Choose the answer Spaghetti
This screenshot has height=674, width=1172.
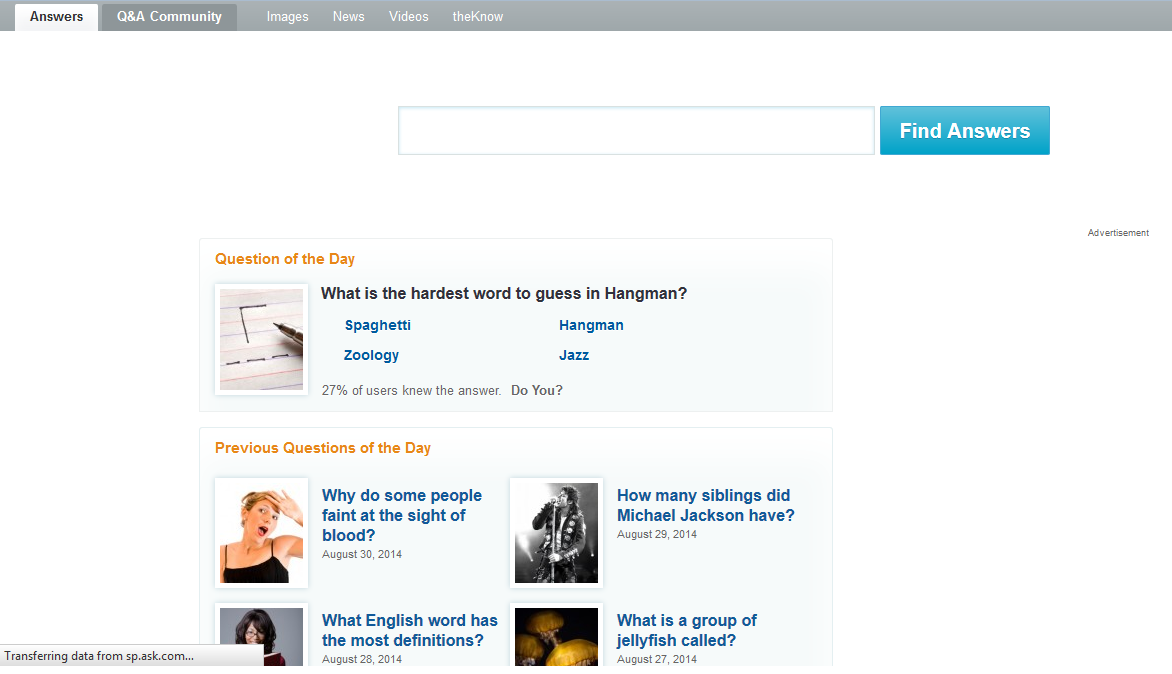(377, 325)
